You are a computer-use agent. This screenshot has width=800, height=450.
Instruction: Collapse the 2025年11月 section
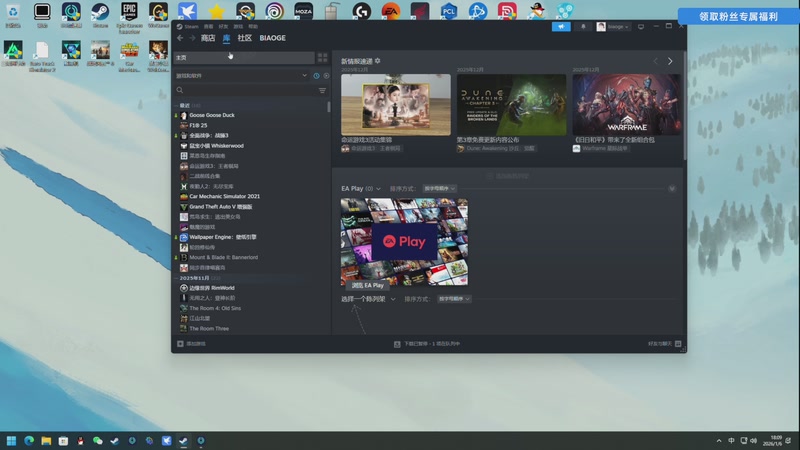click(x=177, y=278)
